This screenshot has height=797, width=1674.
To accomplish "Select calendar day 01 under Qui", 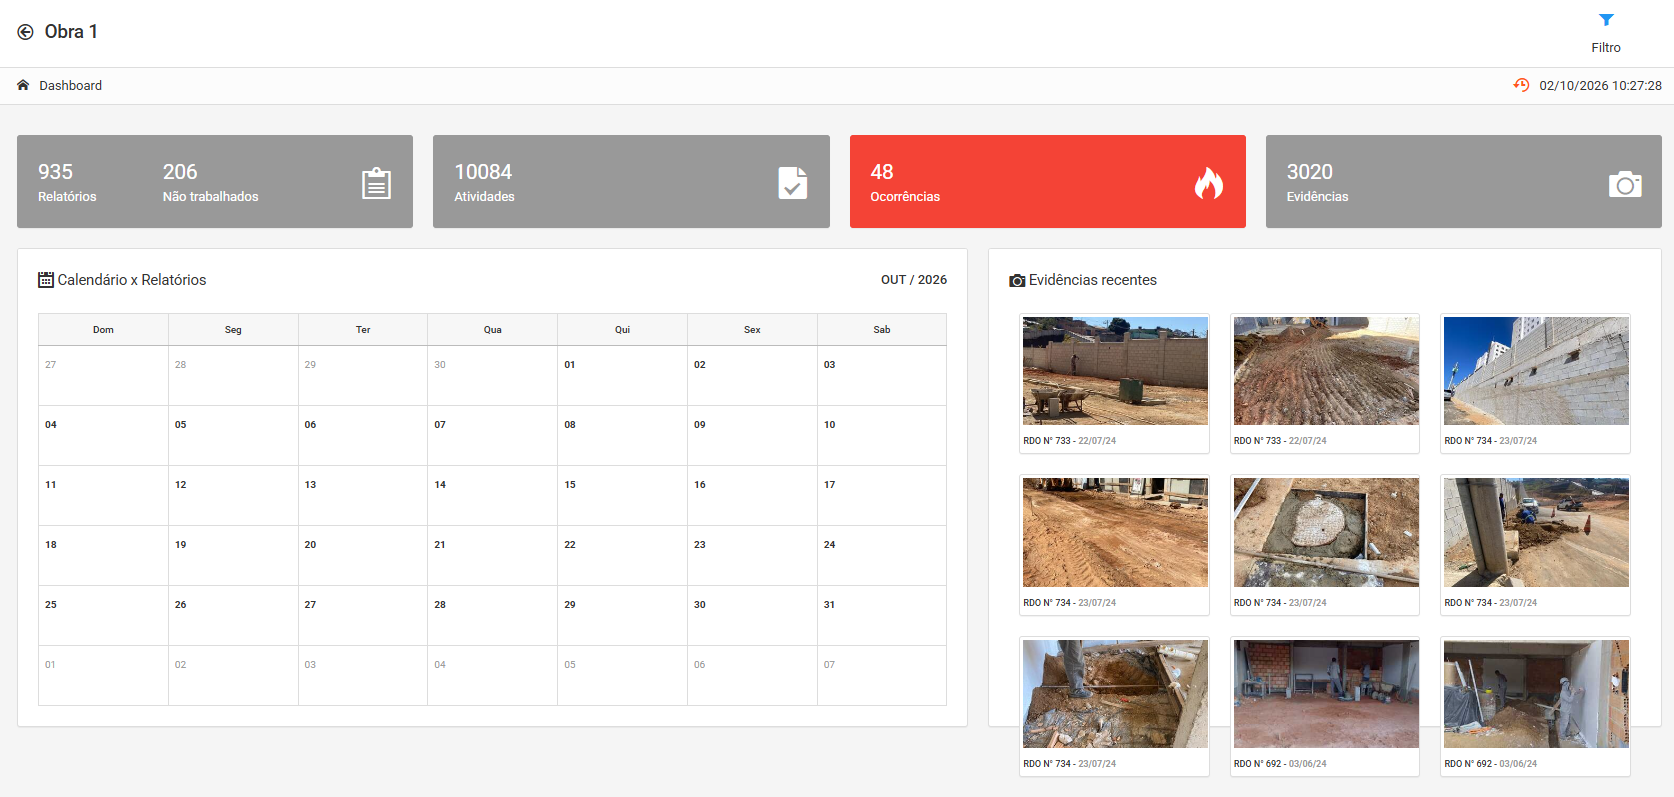I will [622, 375].
